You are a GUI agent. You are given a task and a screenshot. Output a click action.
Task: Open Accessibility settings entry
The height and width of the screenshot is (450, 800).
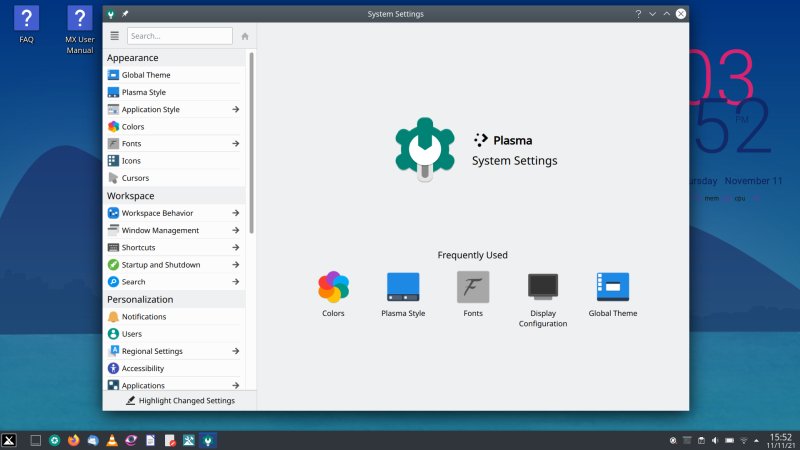(x=142, y=368)
